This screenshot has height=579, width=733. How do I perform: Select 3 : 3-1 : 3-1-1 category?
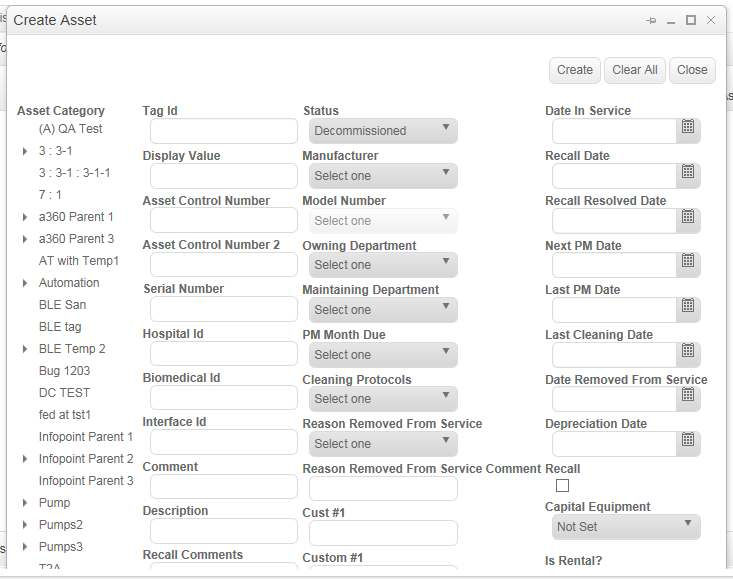pos(75,173)
